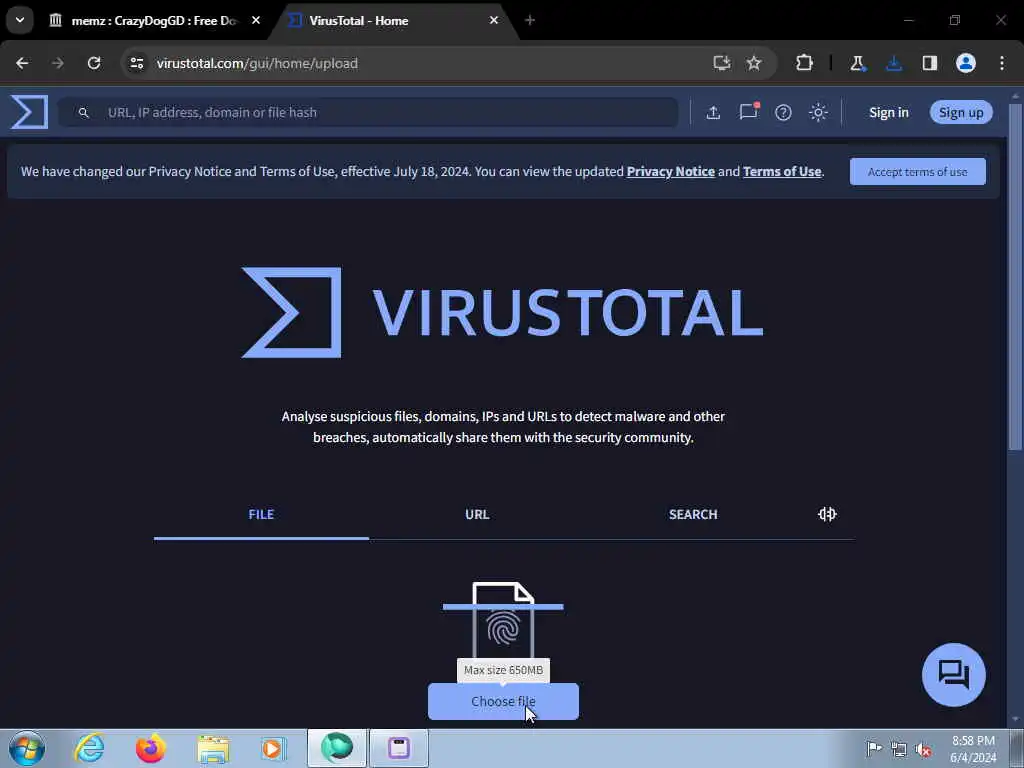Screen dimensions: 1024x768
Task: Close the VirusTotal - Home tab
Action: [494, 20]
